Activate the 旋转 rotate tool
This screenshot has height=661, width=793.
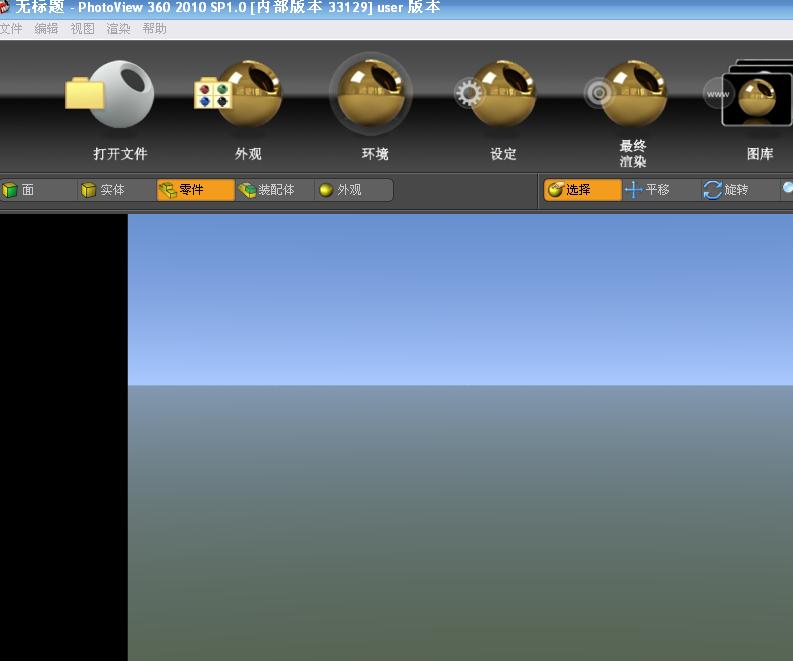point(740,190)
